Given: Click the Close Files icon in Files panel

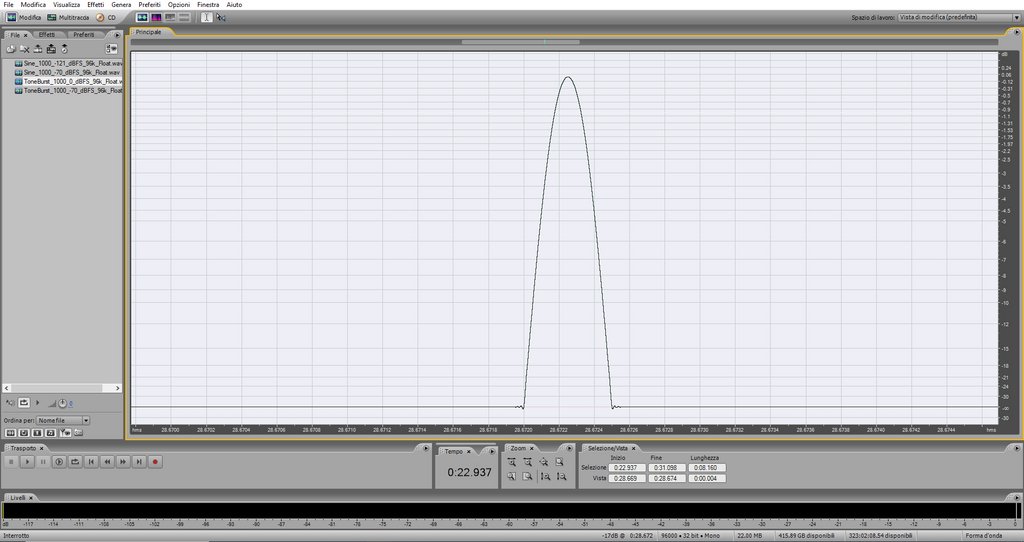Looking at the screenshot, I should (x=24, y=49).
